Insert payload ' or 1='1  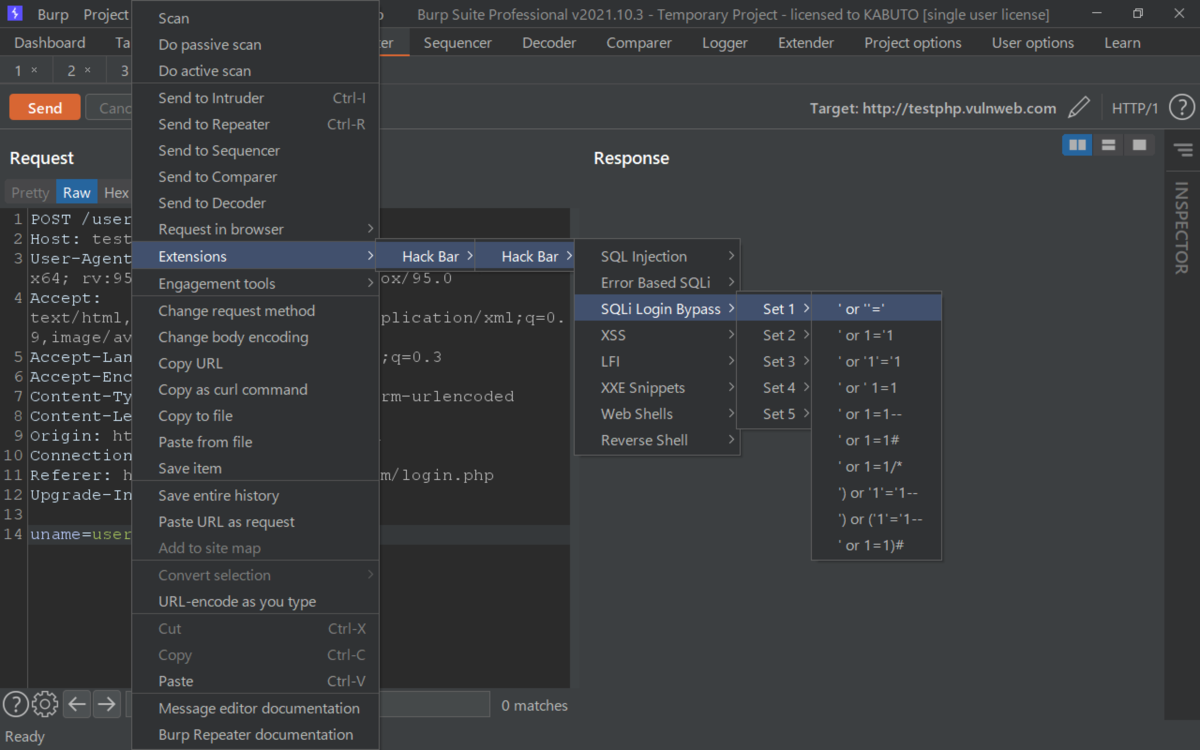tap(877, 335)
